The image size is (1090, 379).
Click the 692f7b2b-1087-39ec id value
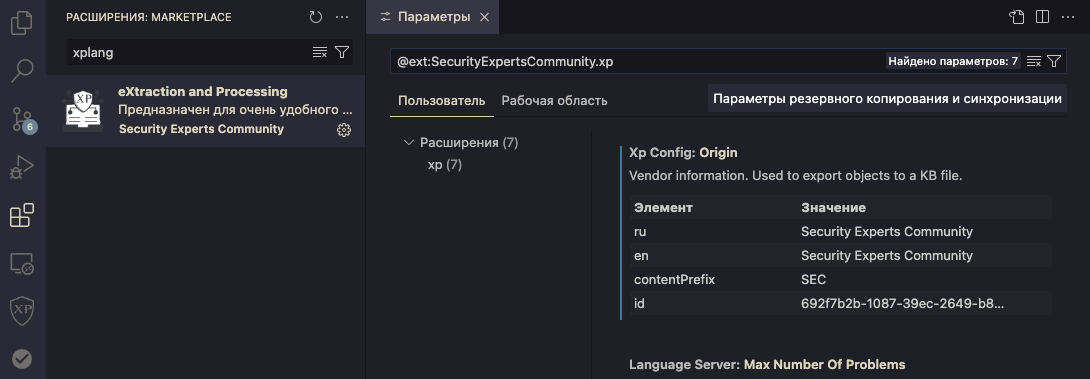pyautogui.click(x=902, y=304)
